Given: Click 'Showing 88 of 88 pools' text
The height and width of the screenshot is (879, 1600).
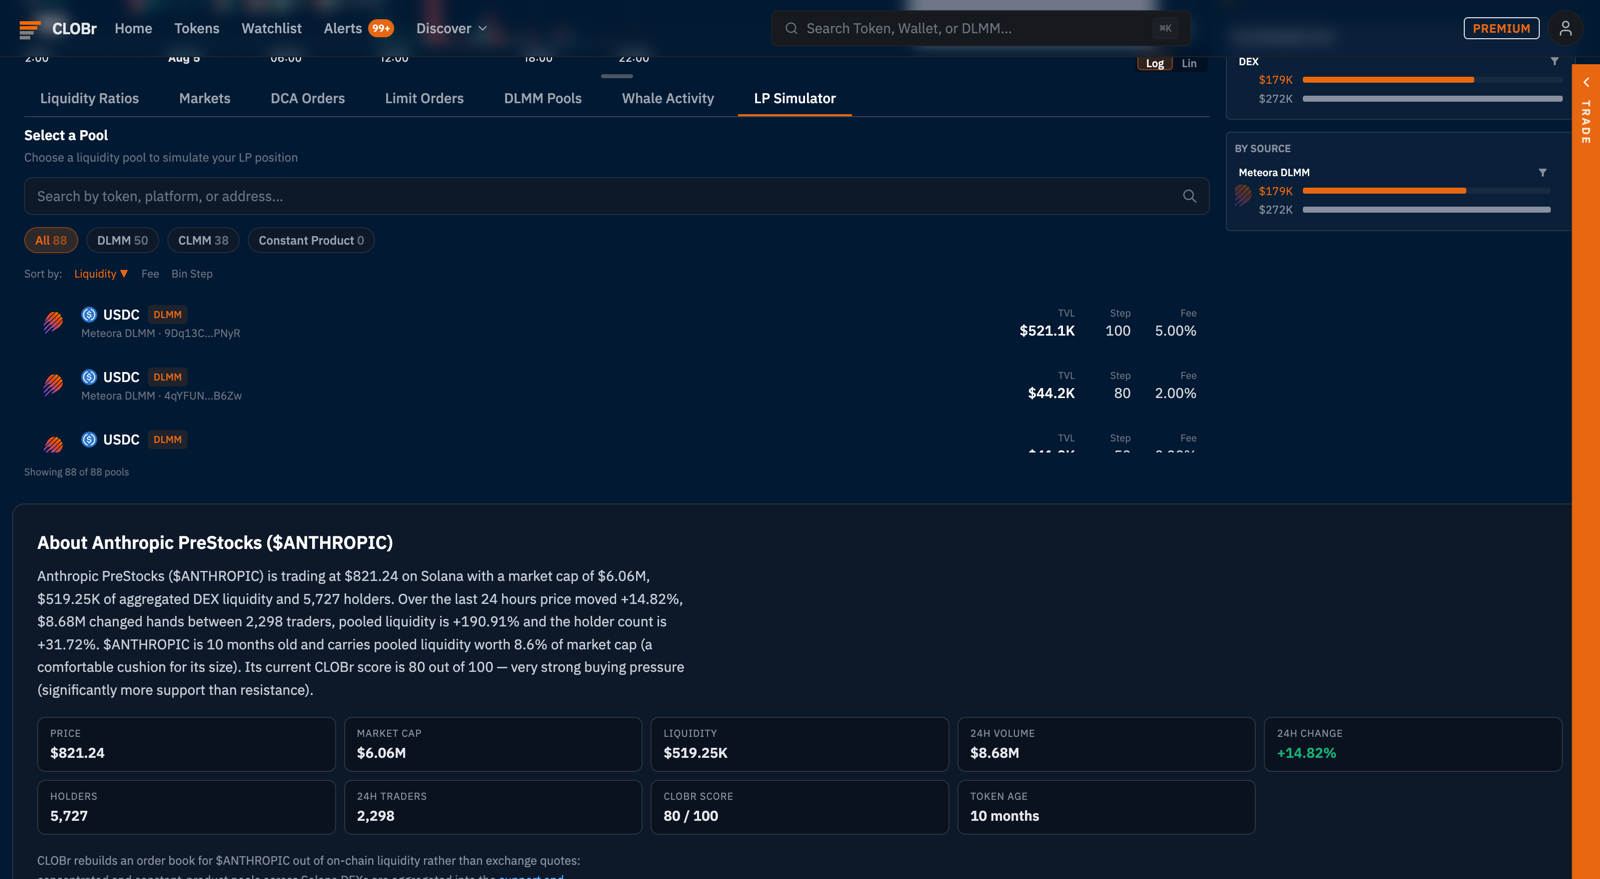Looking at the screenshot, I should tap(76, 472).
